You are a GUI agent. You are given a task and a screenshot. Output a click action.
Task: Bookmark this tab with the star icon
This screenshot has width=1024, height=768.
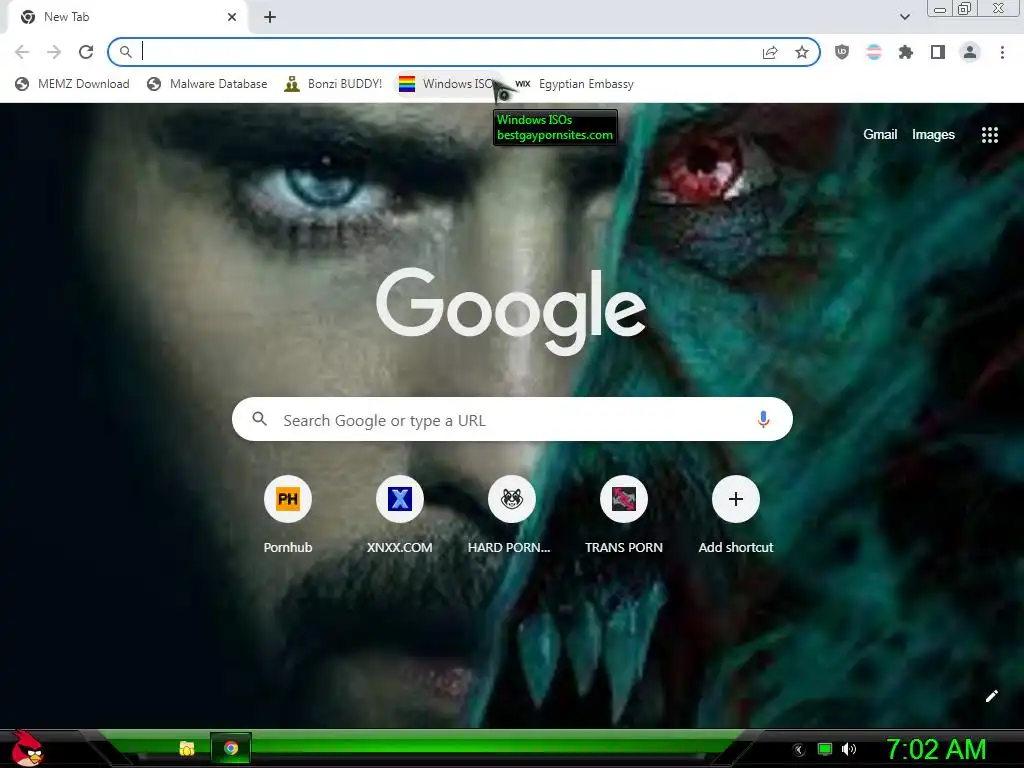802,52
